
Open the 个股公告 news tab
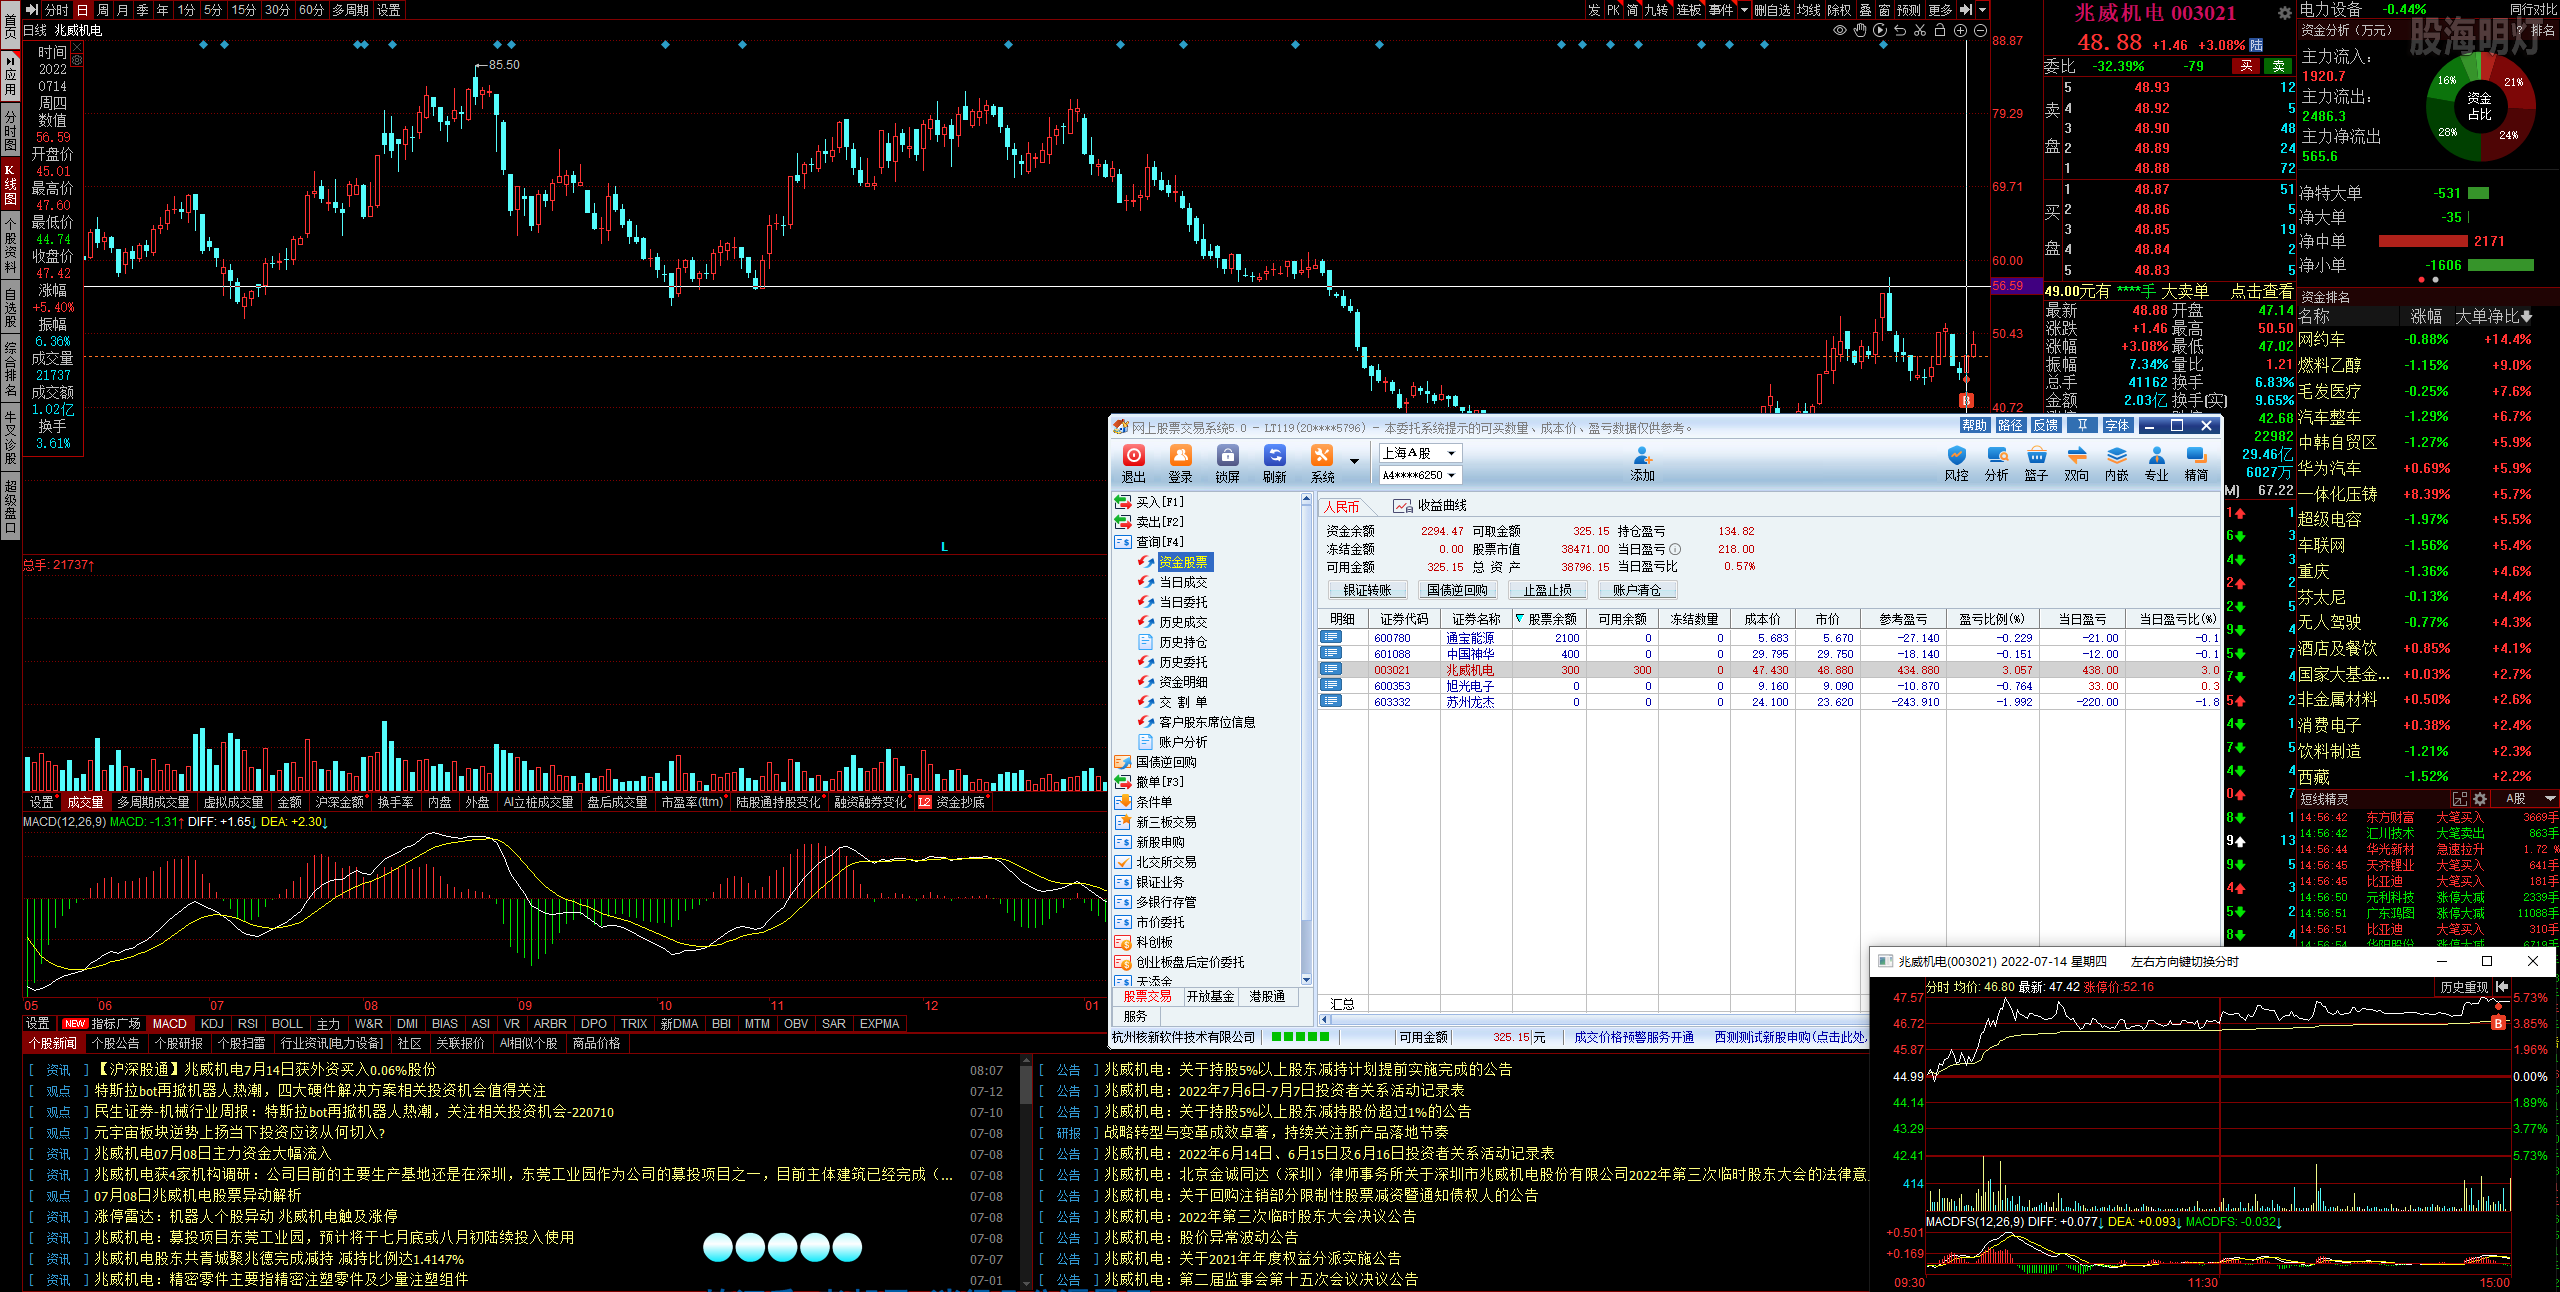[115, 1043]
